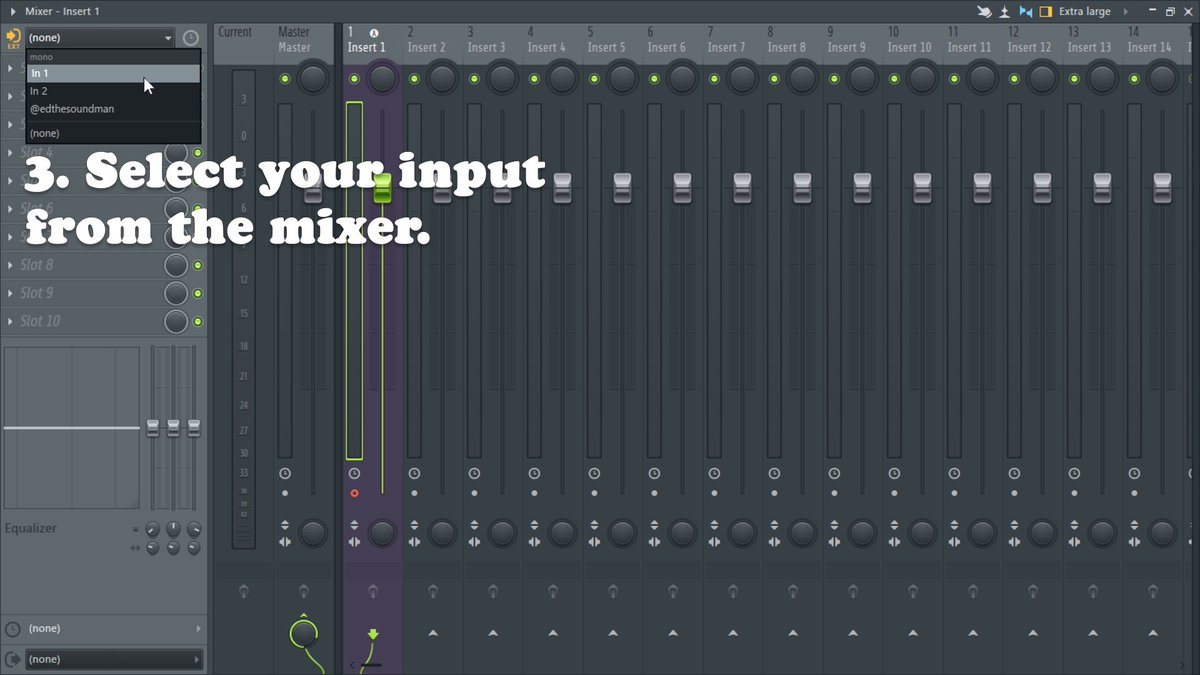Expand Slot 9 options arrow
The image size is (1200, 675).
(10, 293)
